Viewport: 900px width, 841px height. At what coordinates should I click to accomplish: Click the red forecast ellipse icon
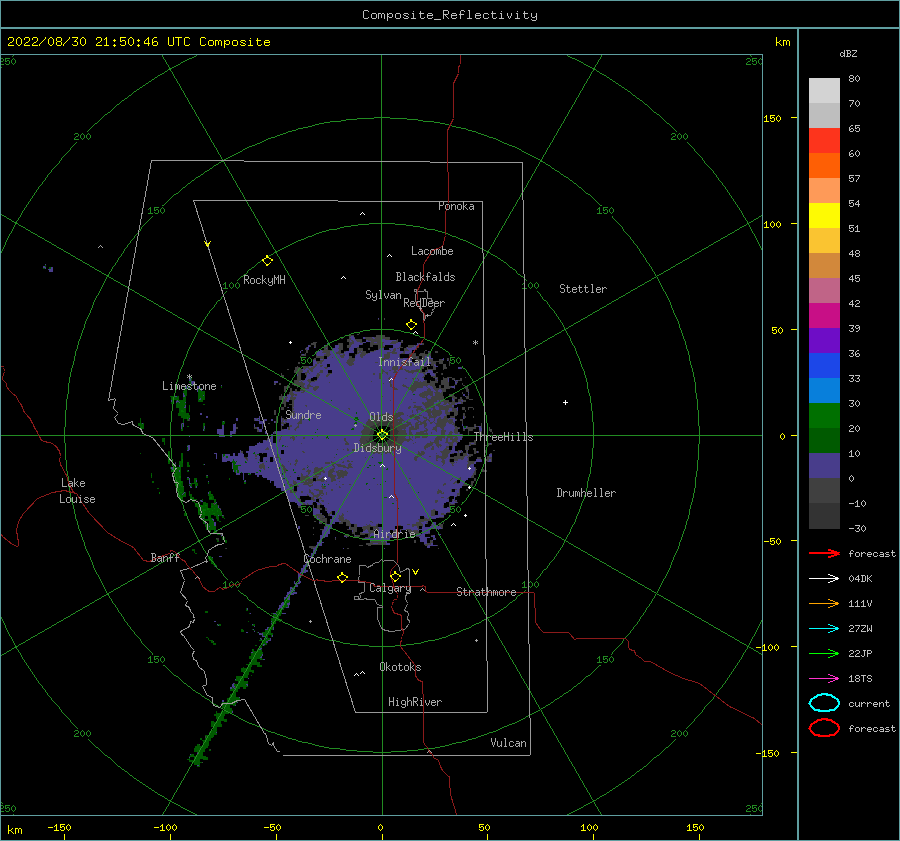click(824, 728)
